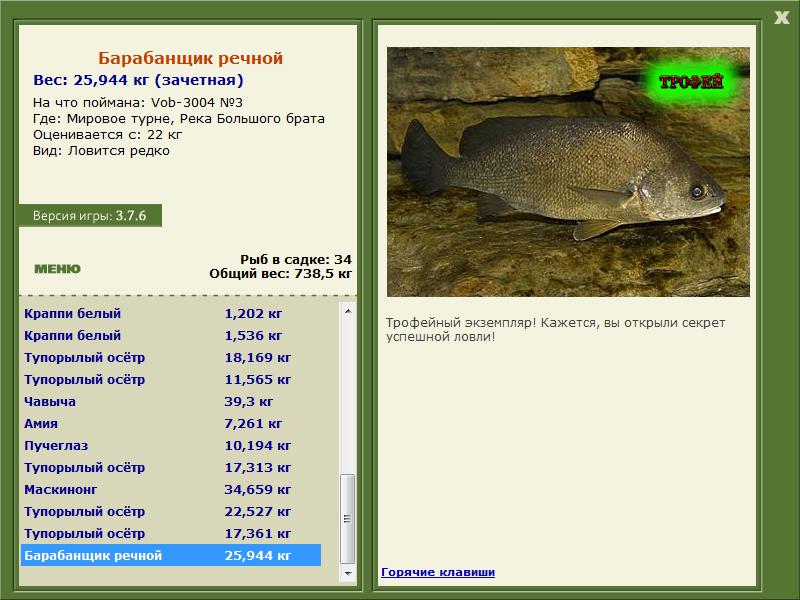Viewport: 800px width, 600px height.
Task: Select Тупорылый осётр 11,565 кг entry
Action: click(171, 379)
